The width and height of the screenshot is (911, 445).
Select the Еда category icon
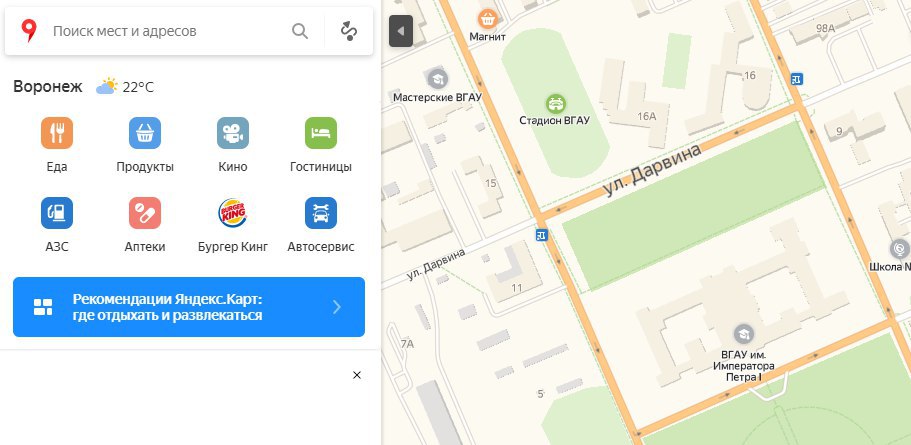[x=57, y=133]
